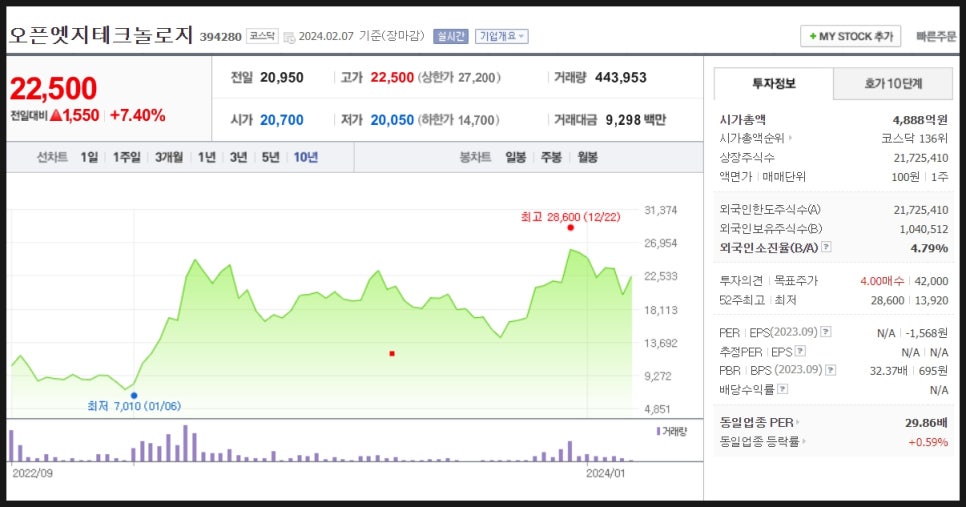Switch to the 호가 10단계 tab
This screenshot has height=507, width=966.
893,84
